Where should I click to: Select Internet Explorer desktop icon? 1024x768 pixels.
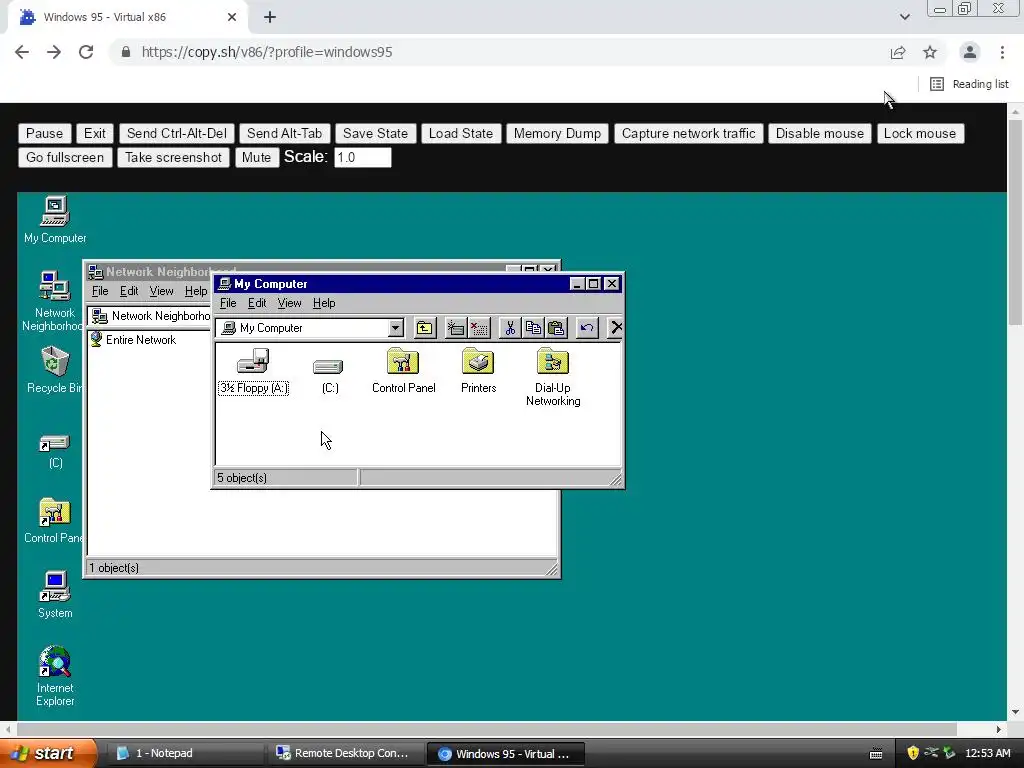(x=55, y=676)
